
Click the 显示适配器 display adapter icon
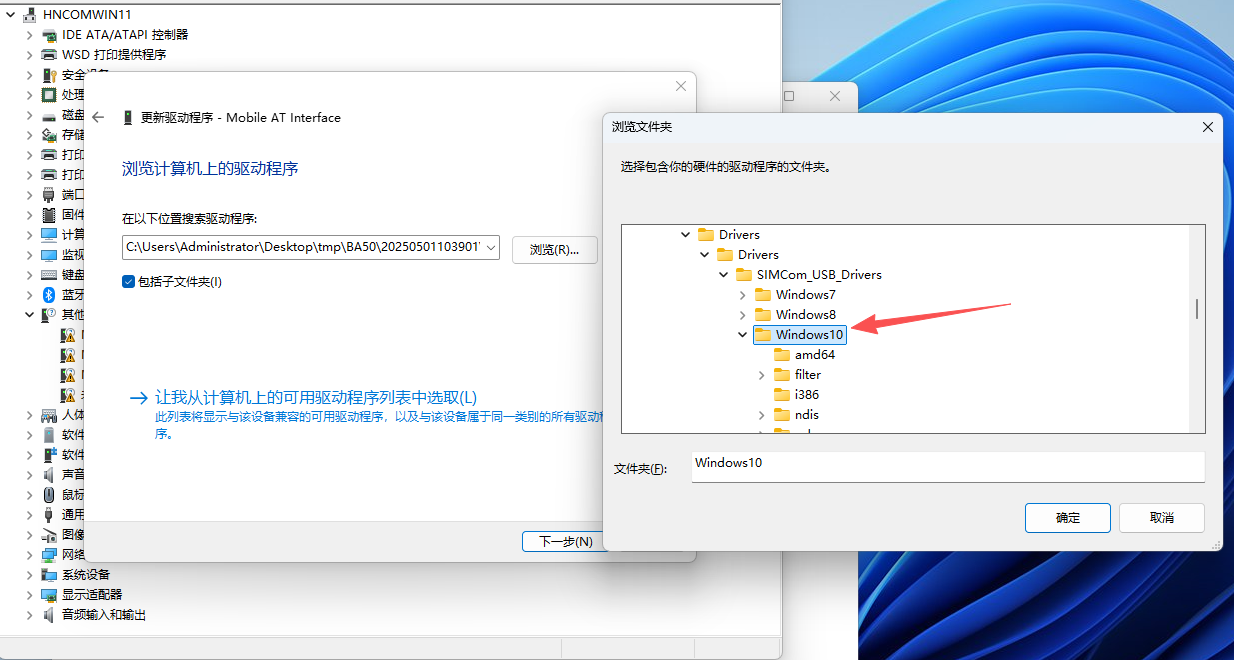[x=49, y=595]
